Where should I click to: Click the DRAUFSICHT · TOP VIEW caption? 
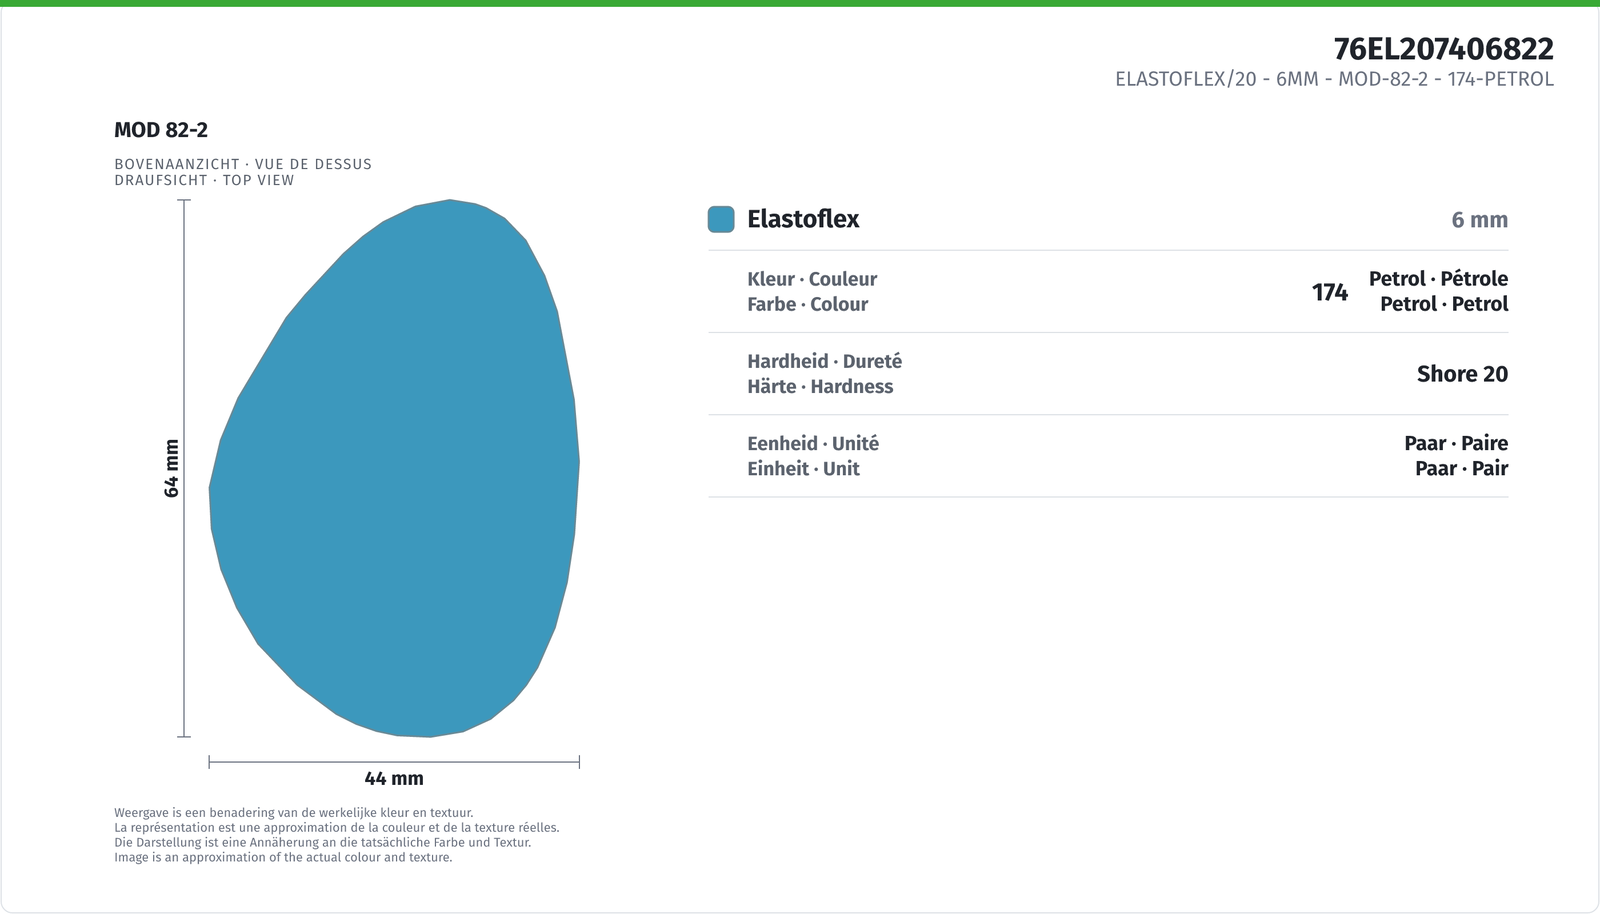point(204,180)
